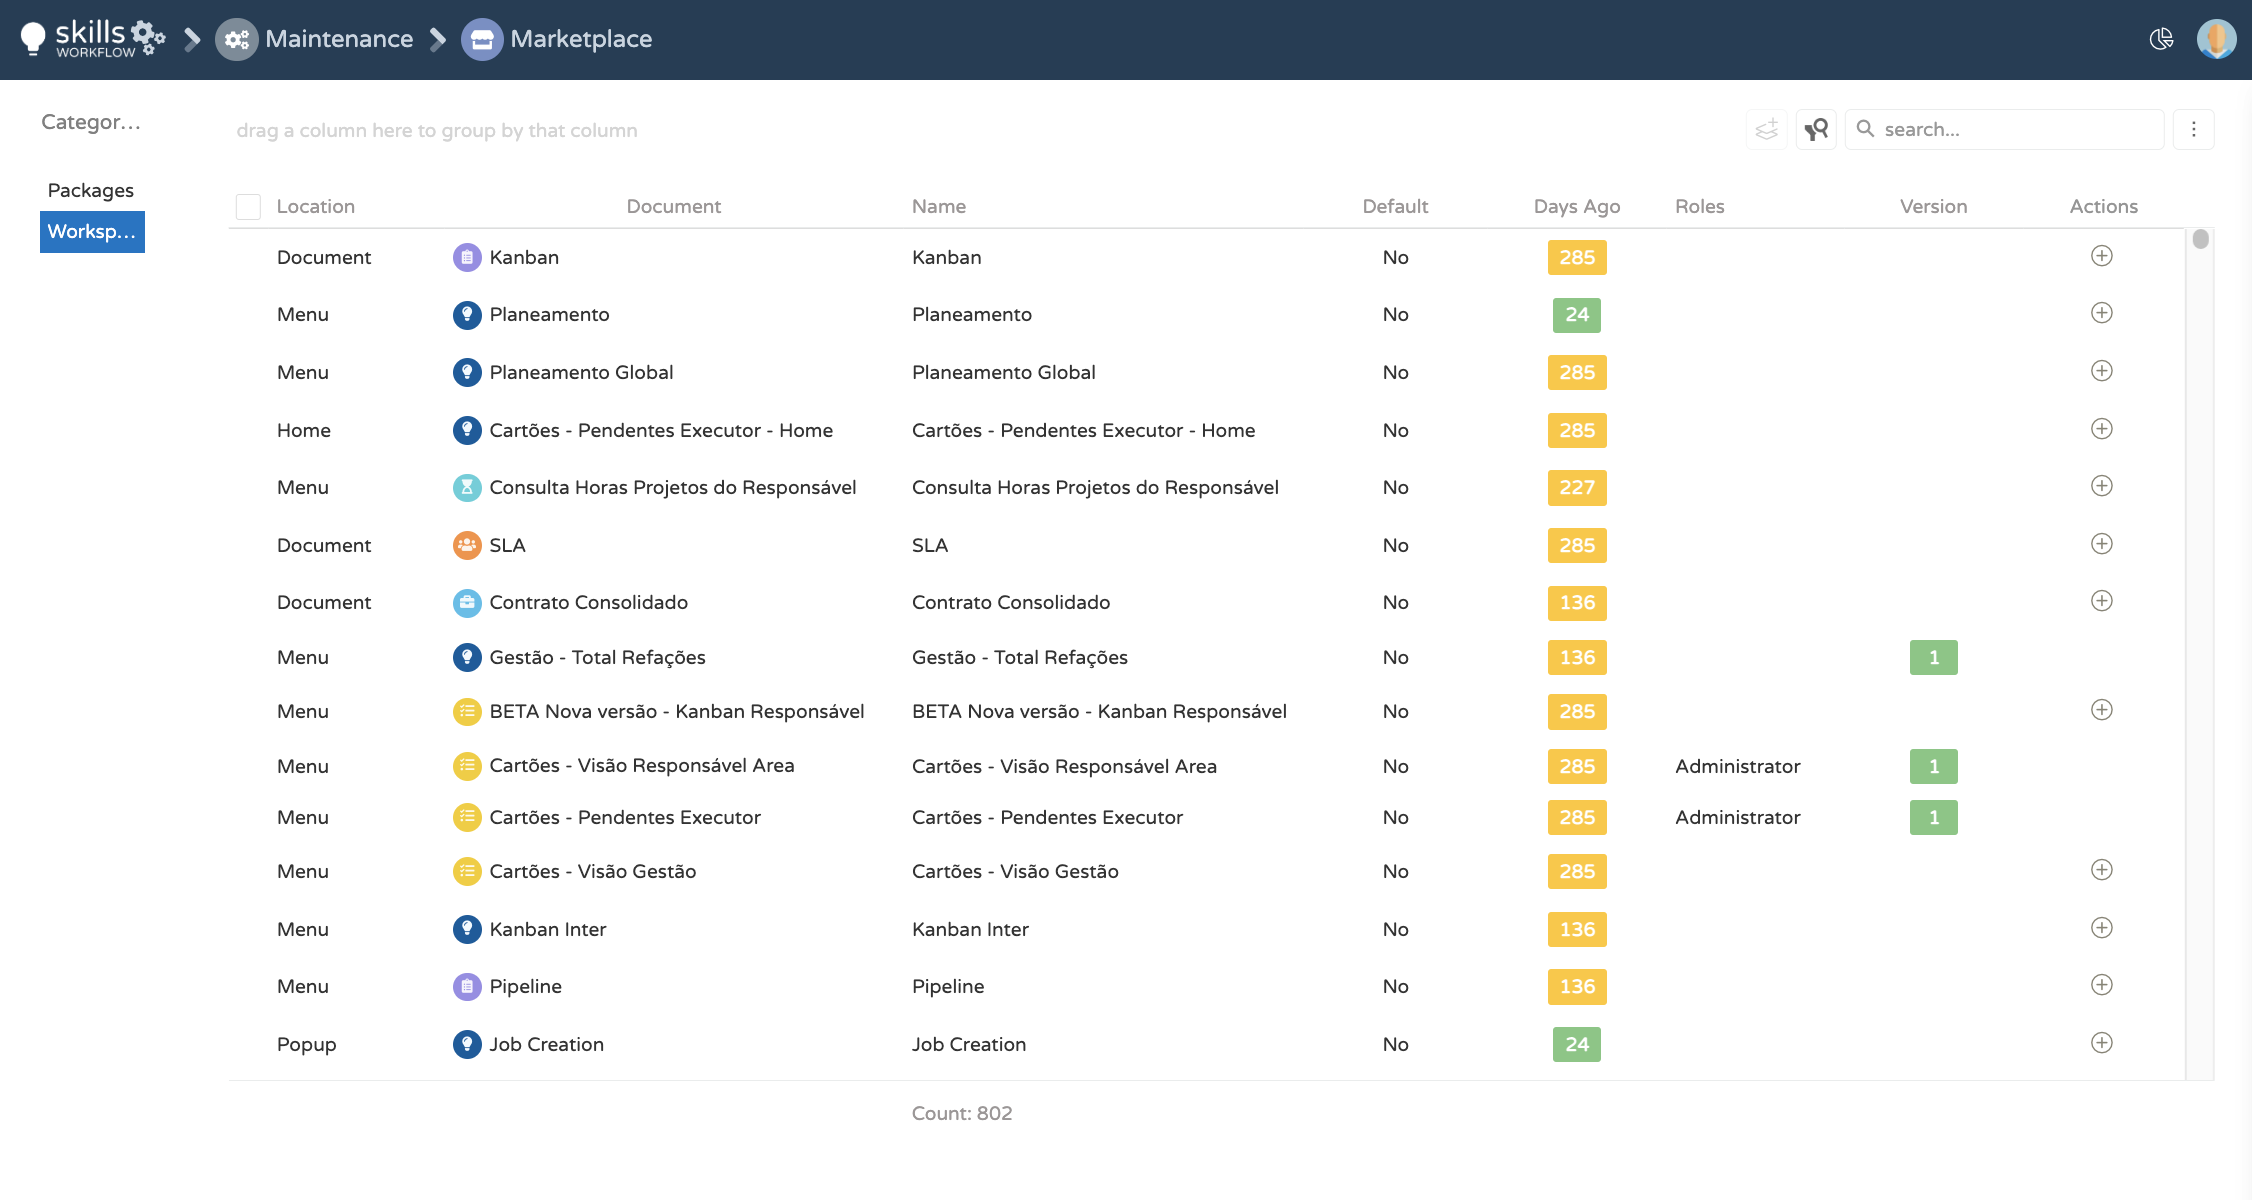The height and width of the screenshot is (1200, 2252).
Task: Click the Skills Workflow logo
Action: pos(92,39)
